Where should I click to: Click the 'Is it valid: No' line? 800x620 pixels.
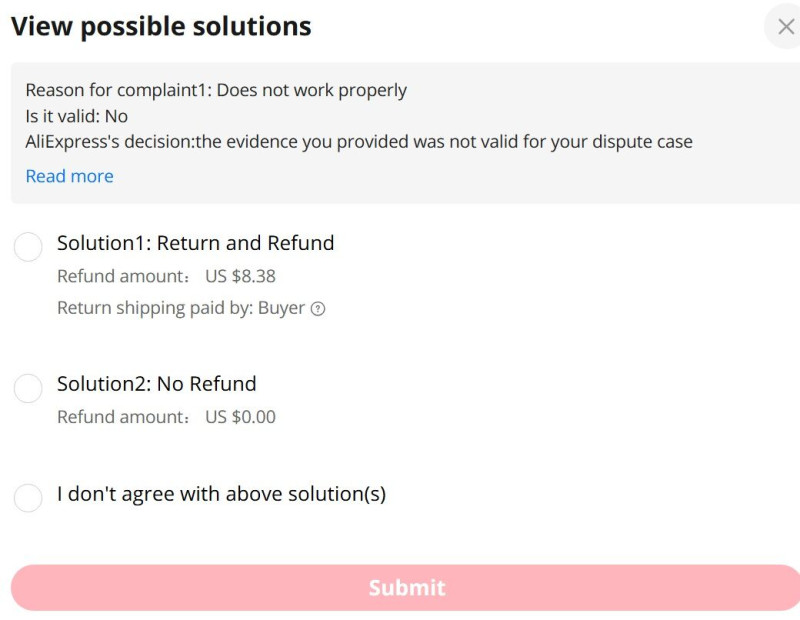[77, 116]
